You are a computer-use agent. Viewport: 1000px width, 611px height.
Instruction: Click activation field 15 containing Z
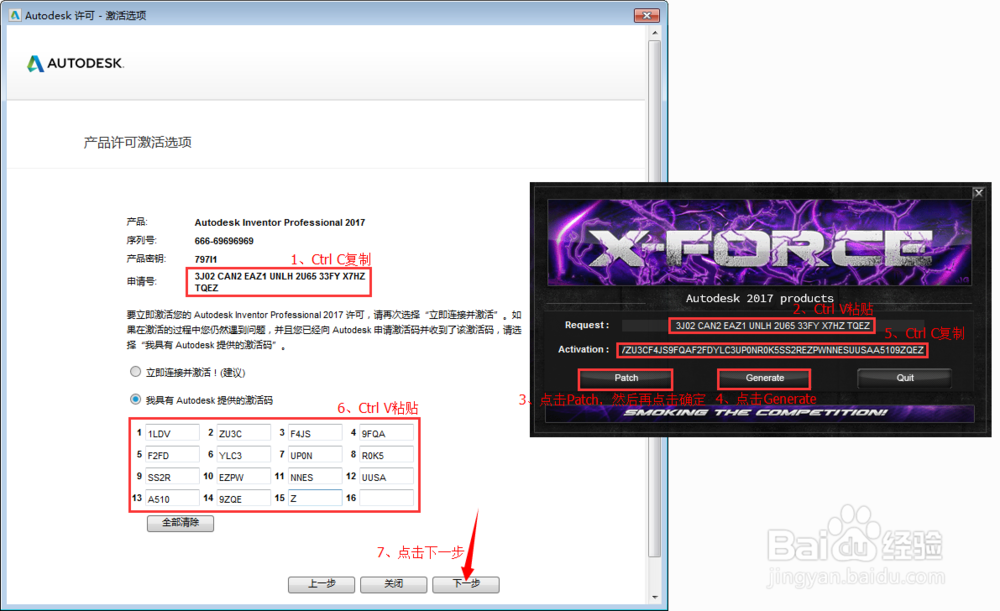point(315,498)
